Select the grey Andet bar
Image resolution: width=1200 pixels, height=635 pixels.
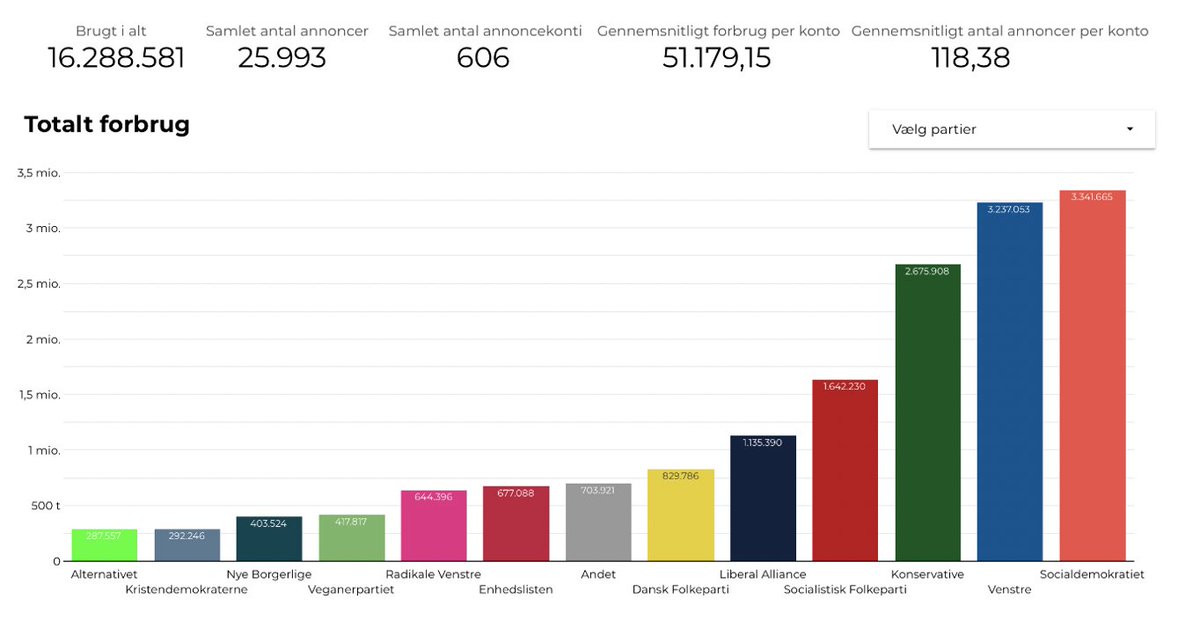click(x=598, y=522)
